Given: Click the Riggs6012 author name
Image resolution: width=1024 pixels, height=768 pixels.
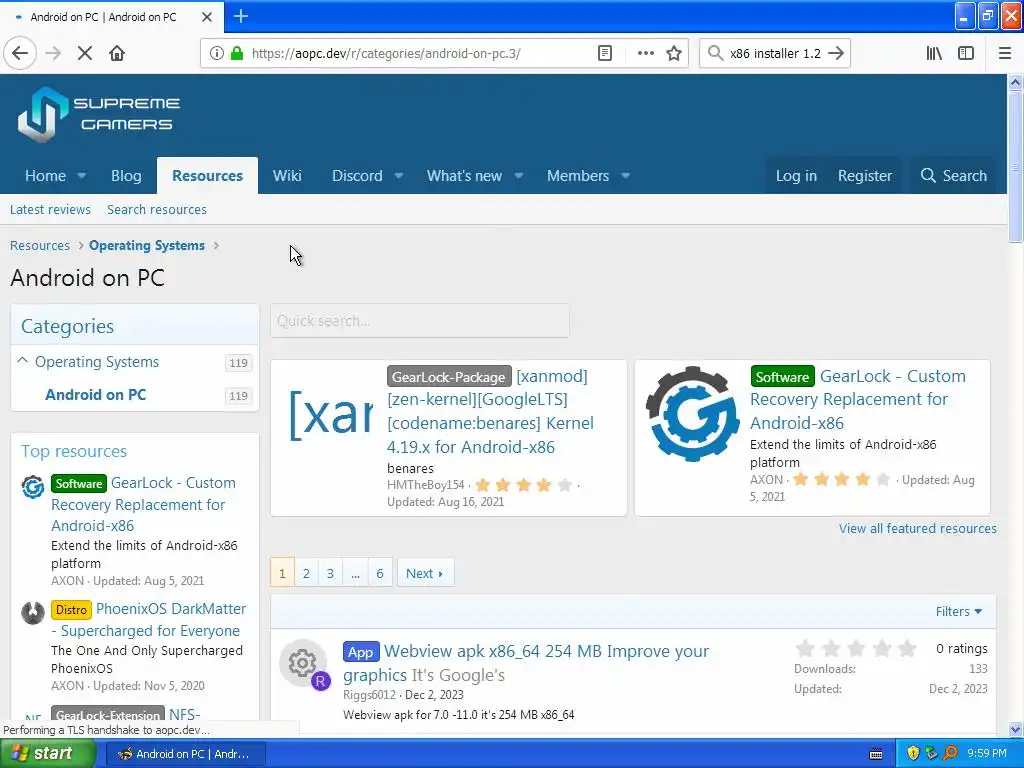Looking at the screenshot, I should 370,695.
